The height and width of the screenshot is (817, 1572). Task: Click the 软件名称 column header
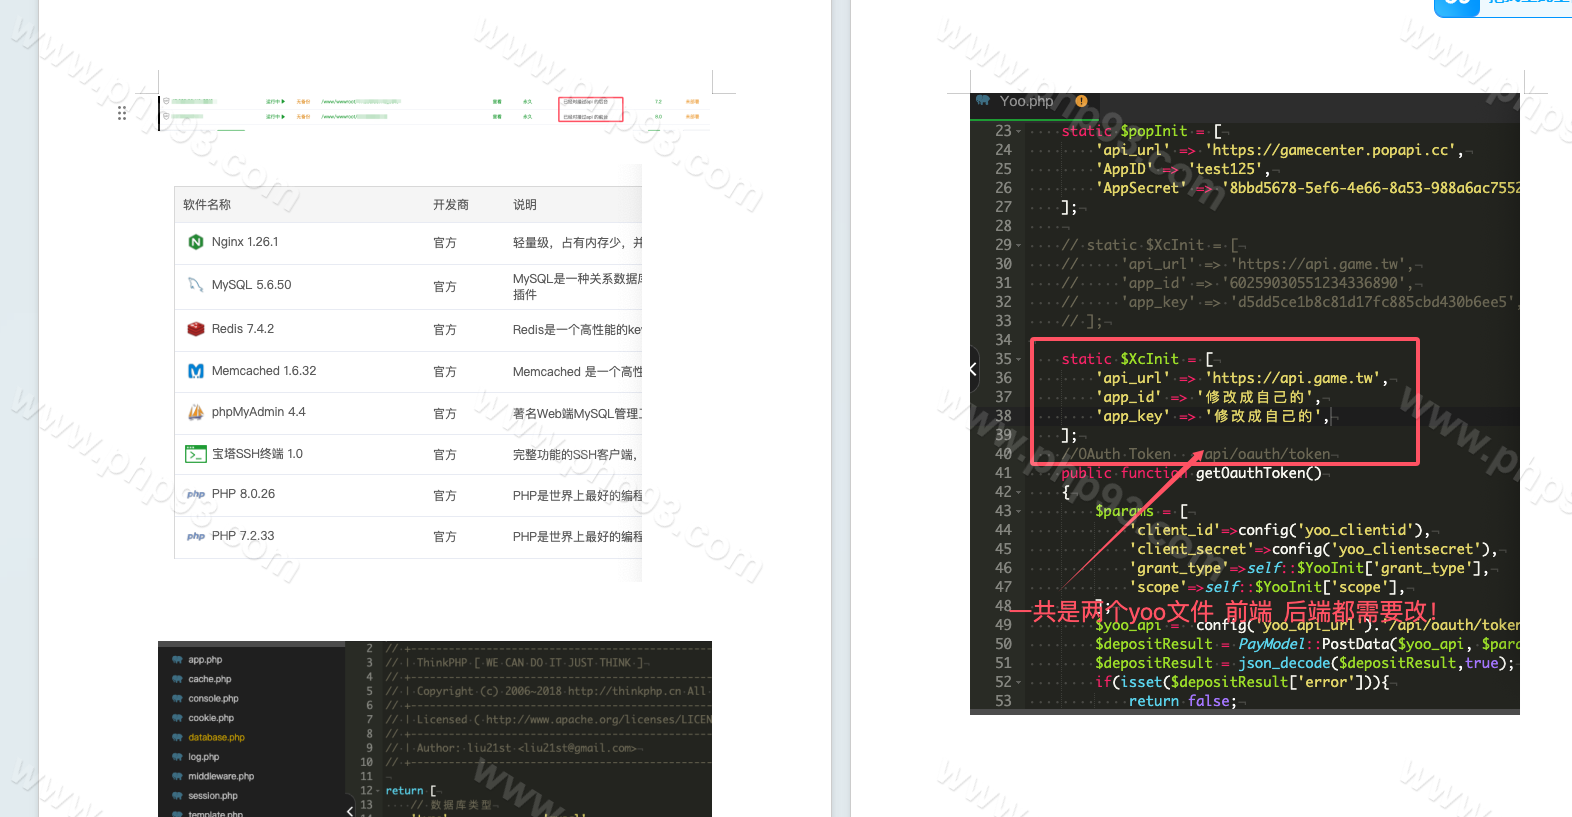point(207,204)
